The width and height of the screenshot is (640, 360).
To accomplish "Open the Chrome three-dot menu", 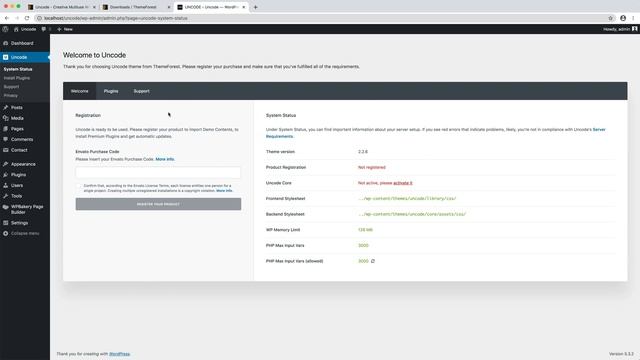I will point(633,18).
